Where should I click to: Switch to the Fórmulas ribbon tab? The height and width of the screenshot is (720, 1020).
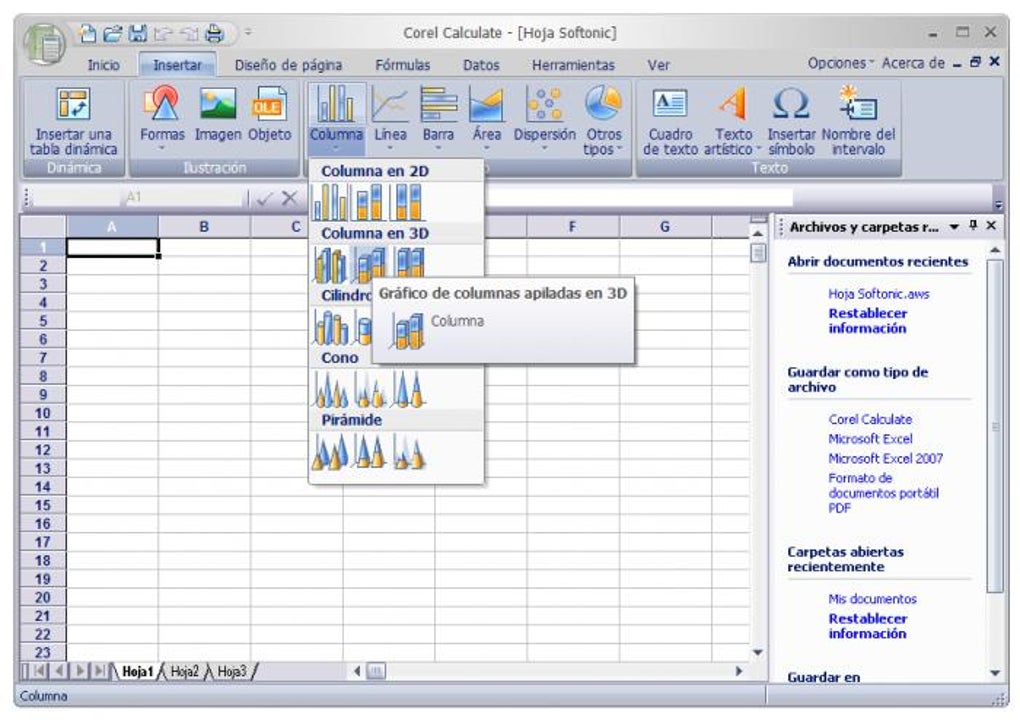403,65
